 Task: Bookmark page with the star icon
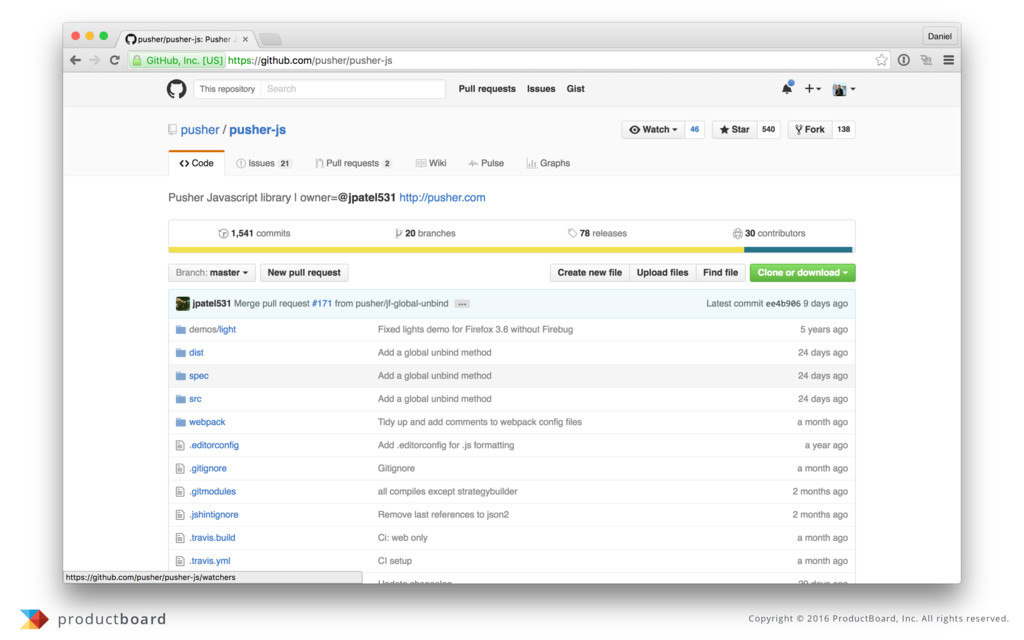point(881,60)
